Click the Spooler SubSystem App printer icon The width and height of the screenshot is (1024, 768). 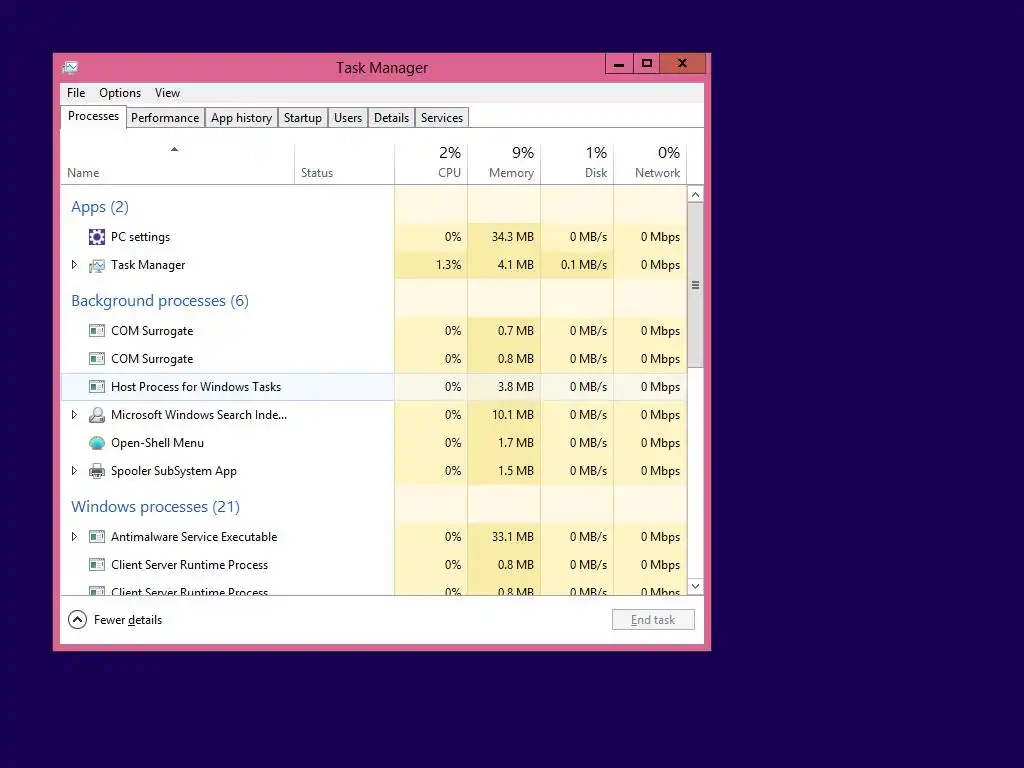coord(97,471)
